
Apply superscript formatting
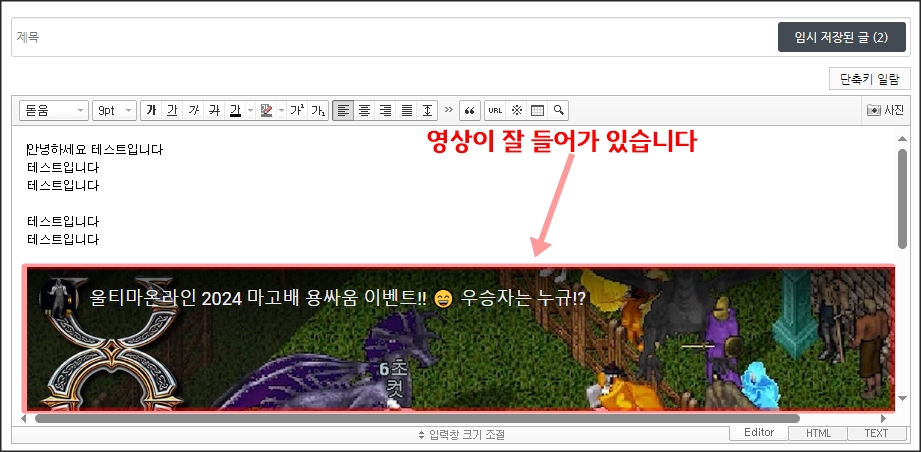pyautogui.click(x=297, y=110)
